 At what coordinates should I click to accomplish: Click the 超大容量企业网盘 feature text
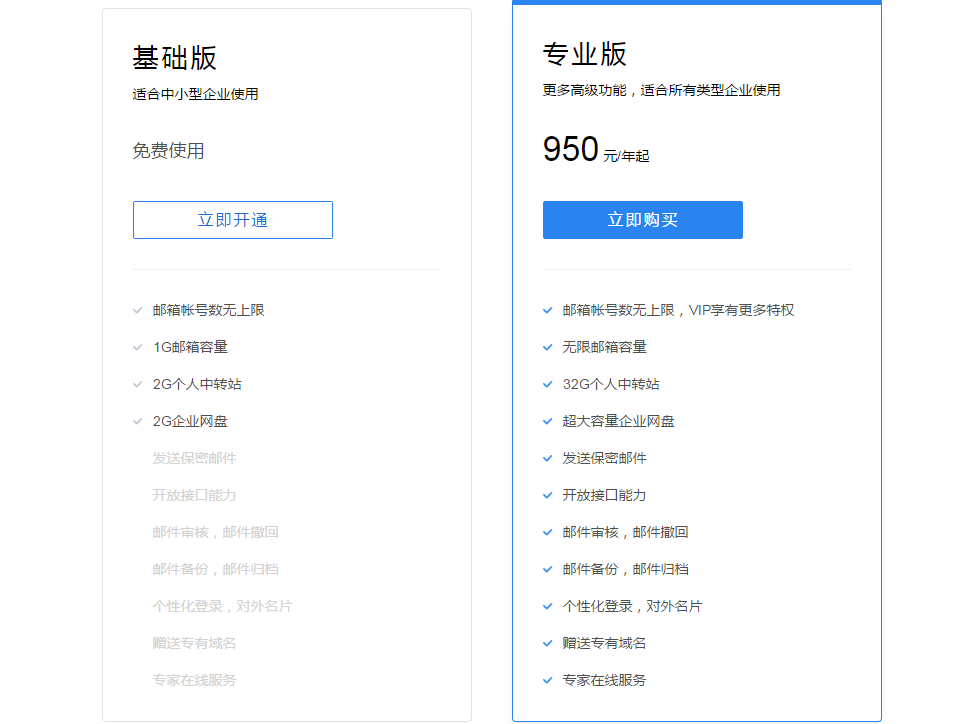619,422
